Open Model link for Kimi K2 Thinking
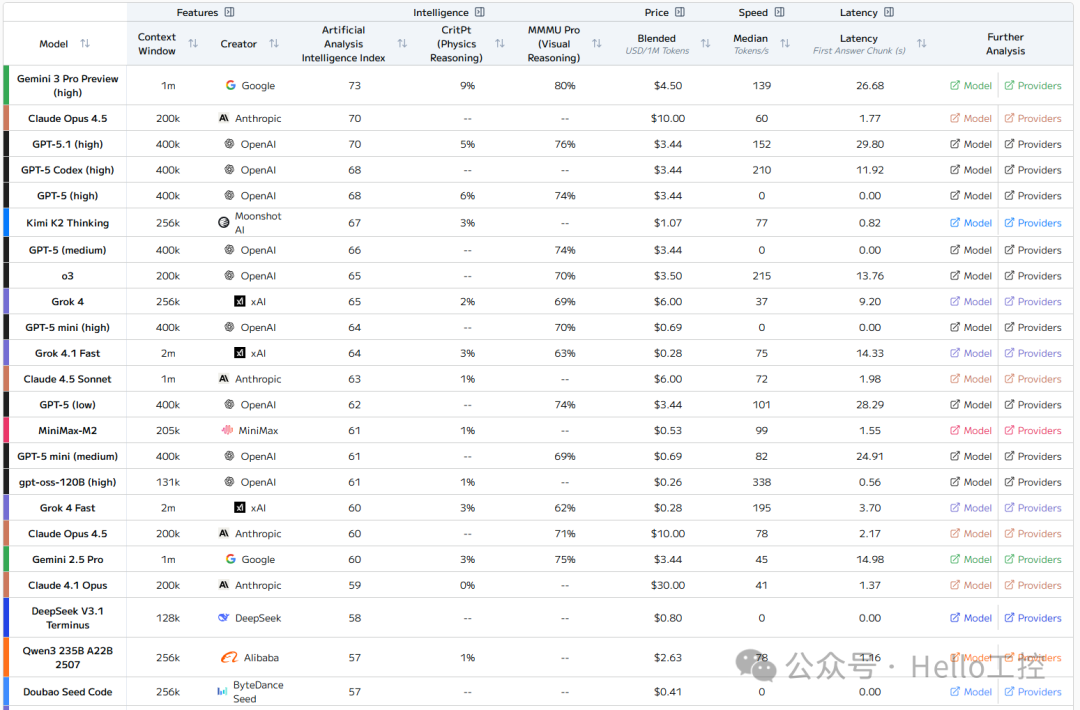The width and height of the screenshot is (1080, 710). pos(970,223)
